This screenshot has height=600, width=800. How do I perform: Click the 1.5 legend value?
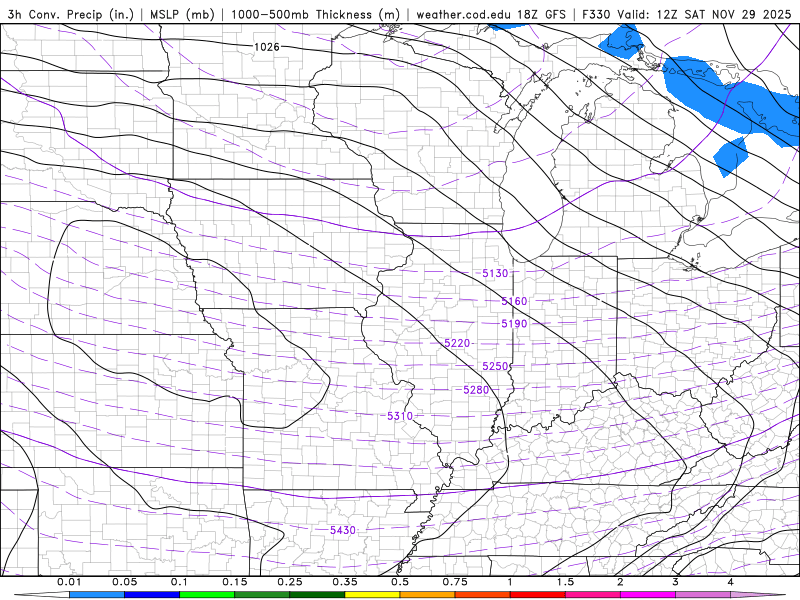tap(565, 582)
